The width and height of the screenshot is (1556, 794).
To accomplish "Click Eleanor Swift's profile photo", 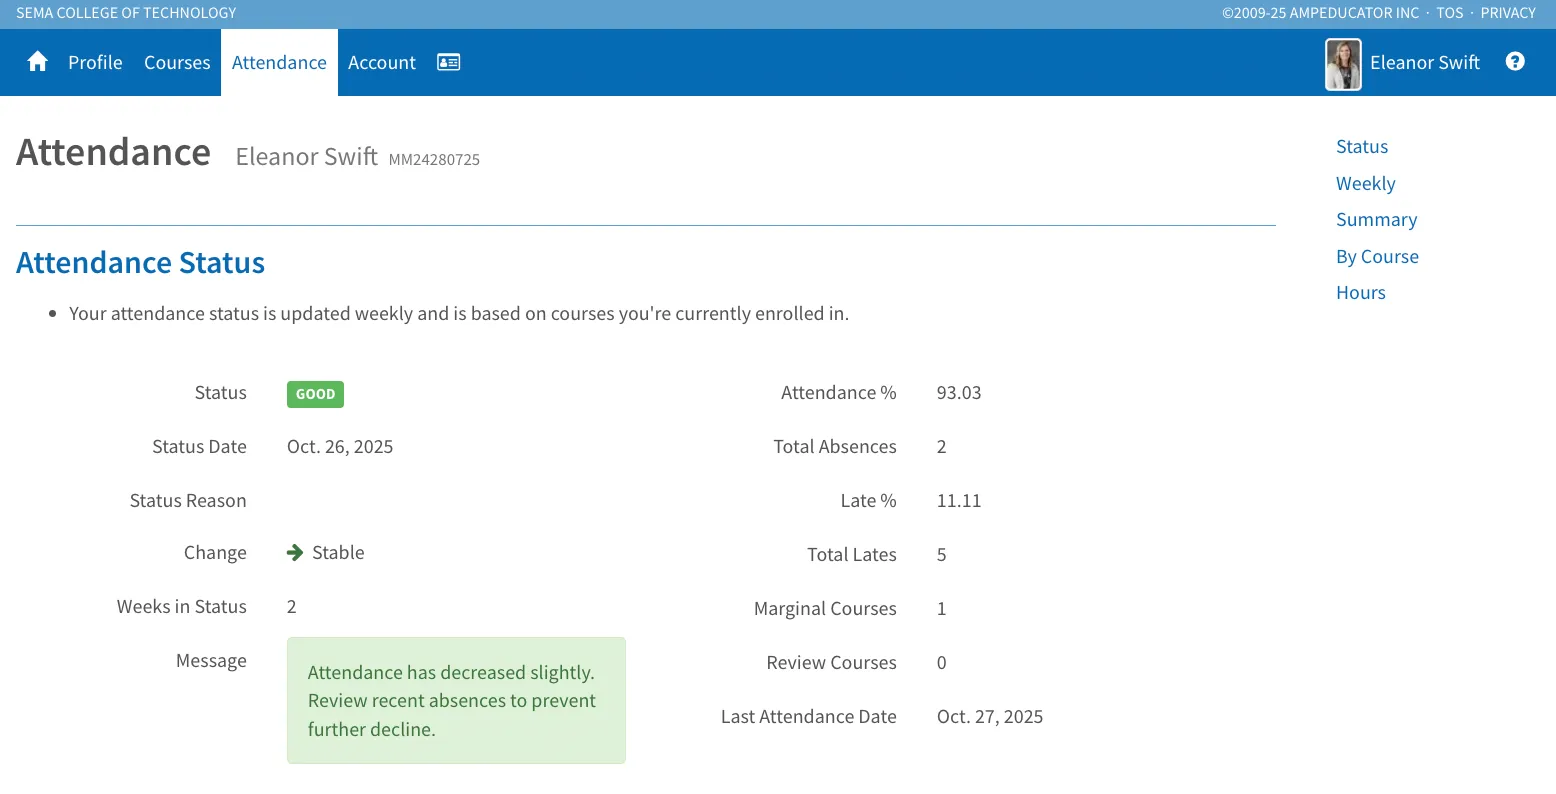I will pyautogui.click(x=1343, y=64).
